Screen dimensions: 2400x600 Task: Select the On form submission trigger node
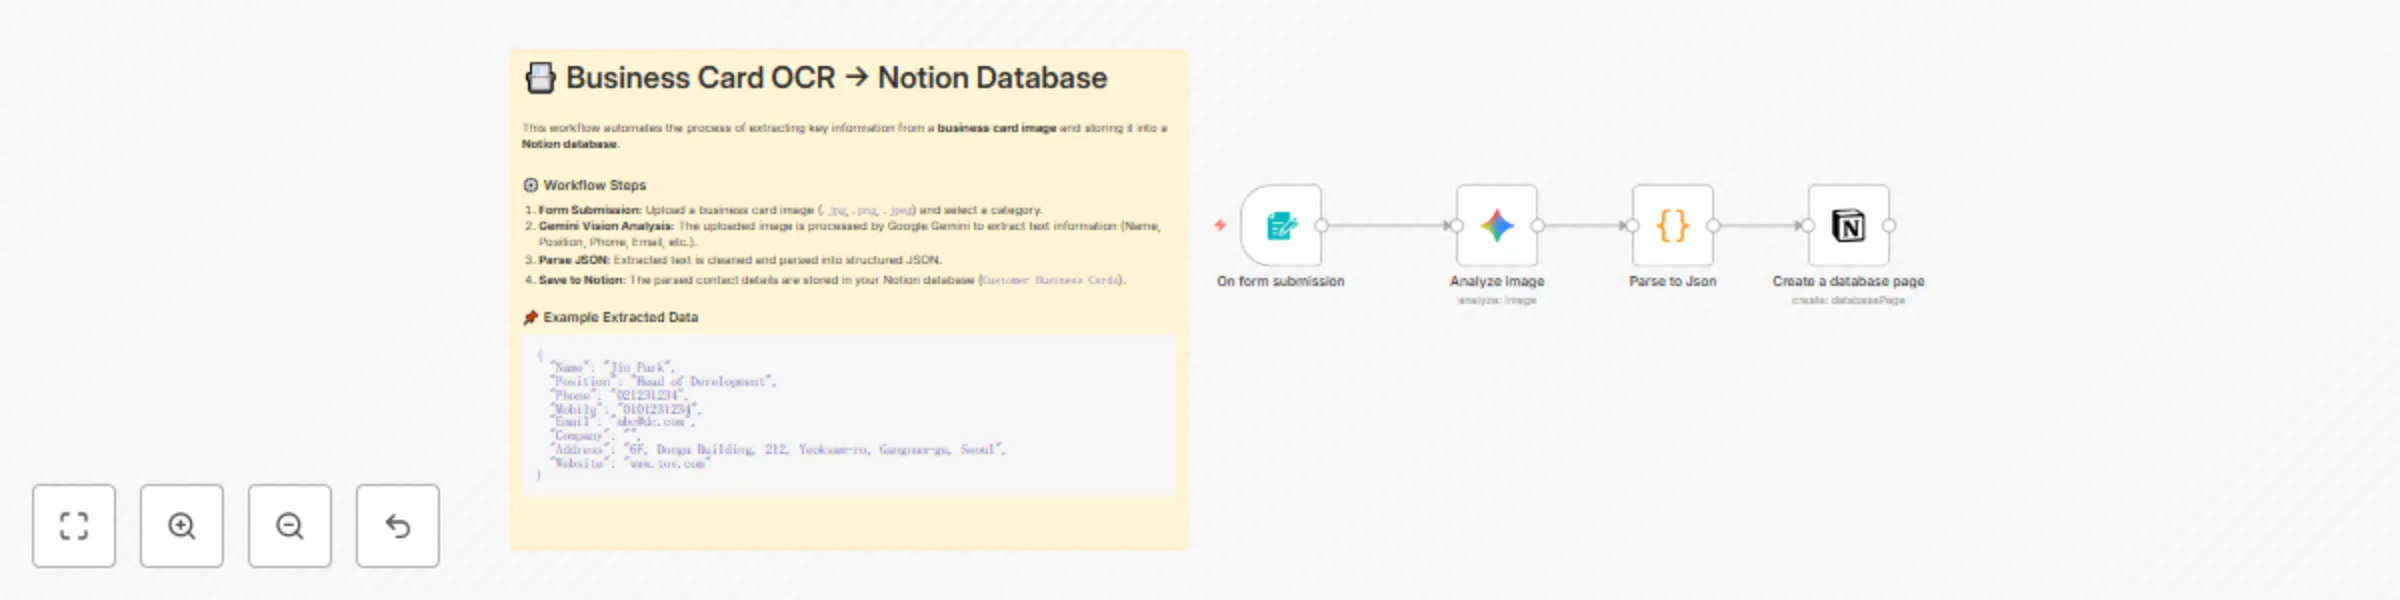tap(1281, 226)
